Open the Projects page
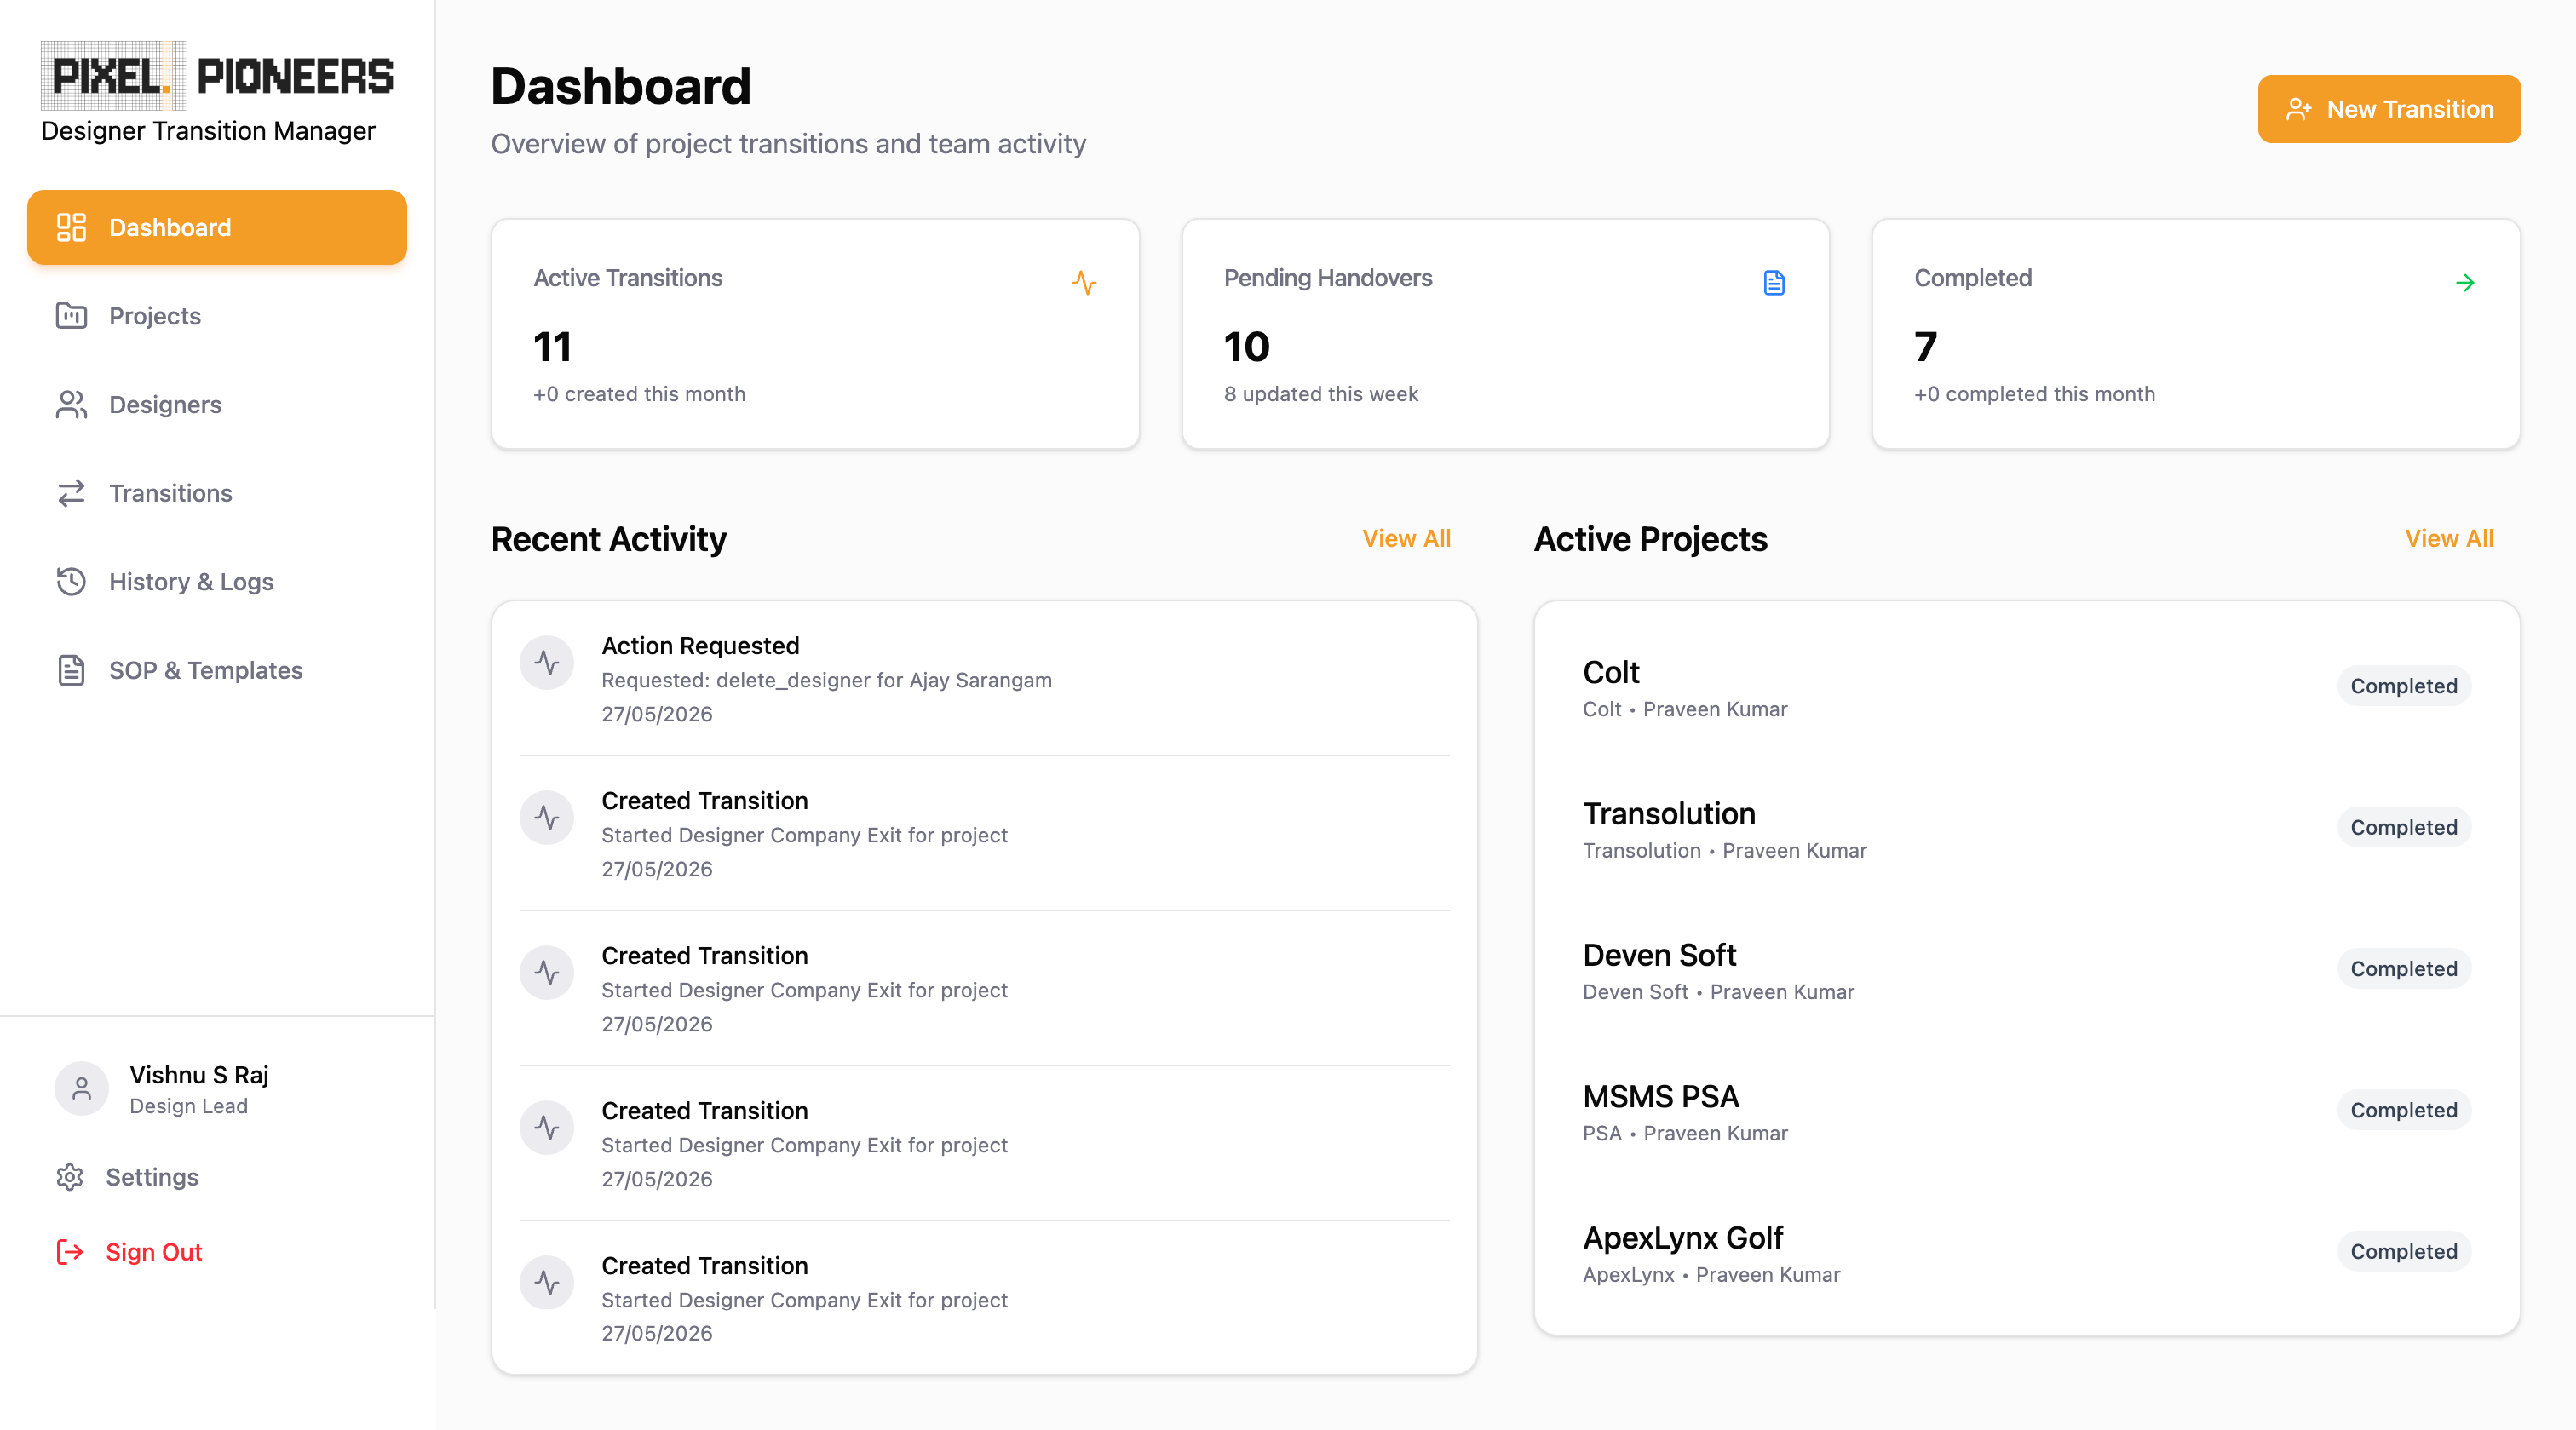This screenshot has width=2576, height=1430. tap(217, 316)
